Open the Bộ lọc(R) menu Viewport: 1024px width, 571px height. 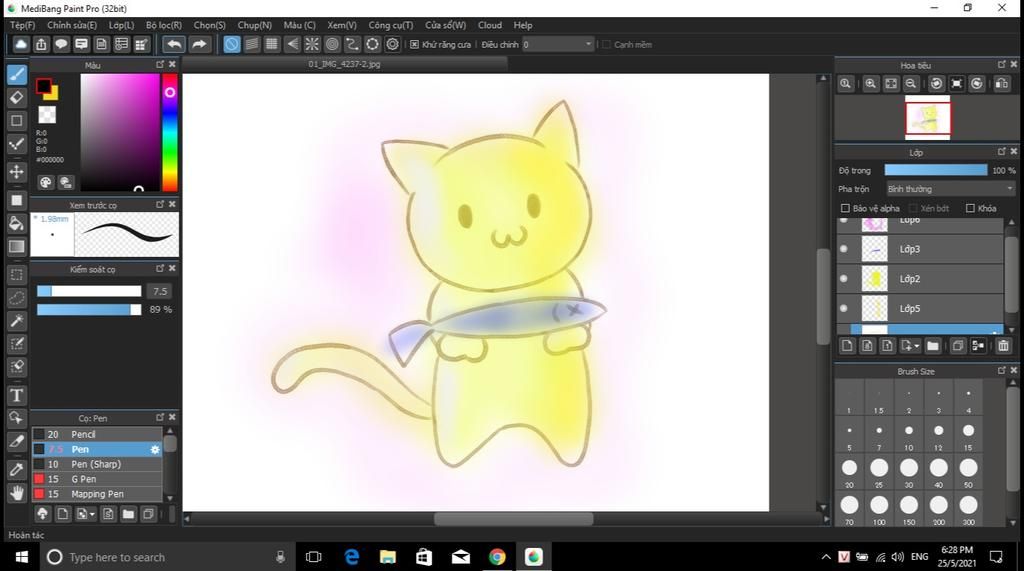164,25
